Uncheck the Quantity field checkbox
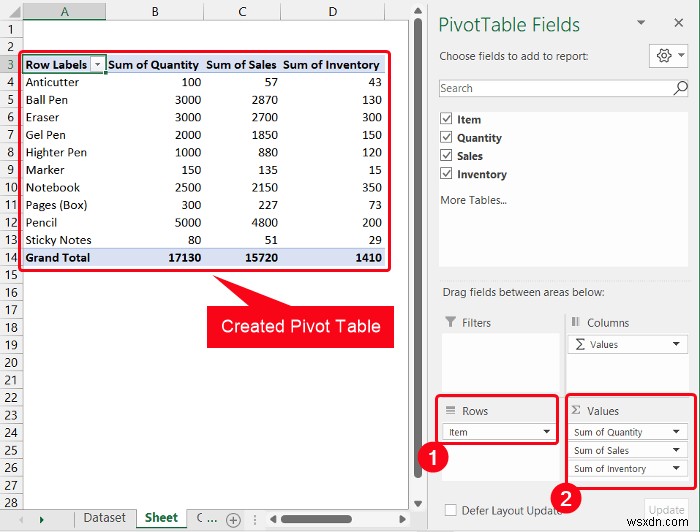The width and height of the screenshot is (700, 532). pos(446,137)
